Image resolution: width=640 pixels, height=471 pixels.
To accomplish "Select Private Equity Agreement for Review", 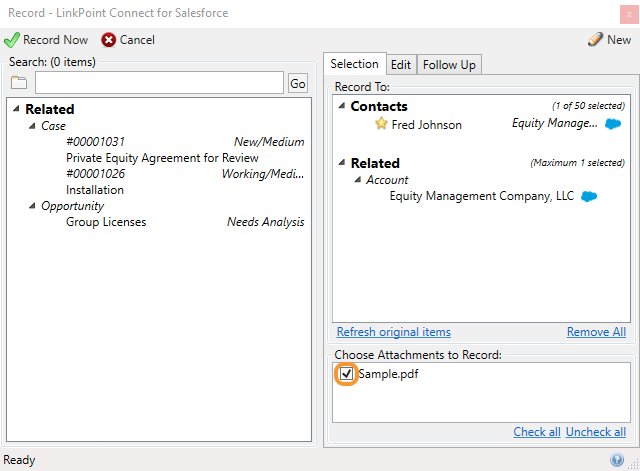I will tap(162, 158).
